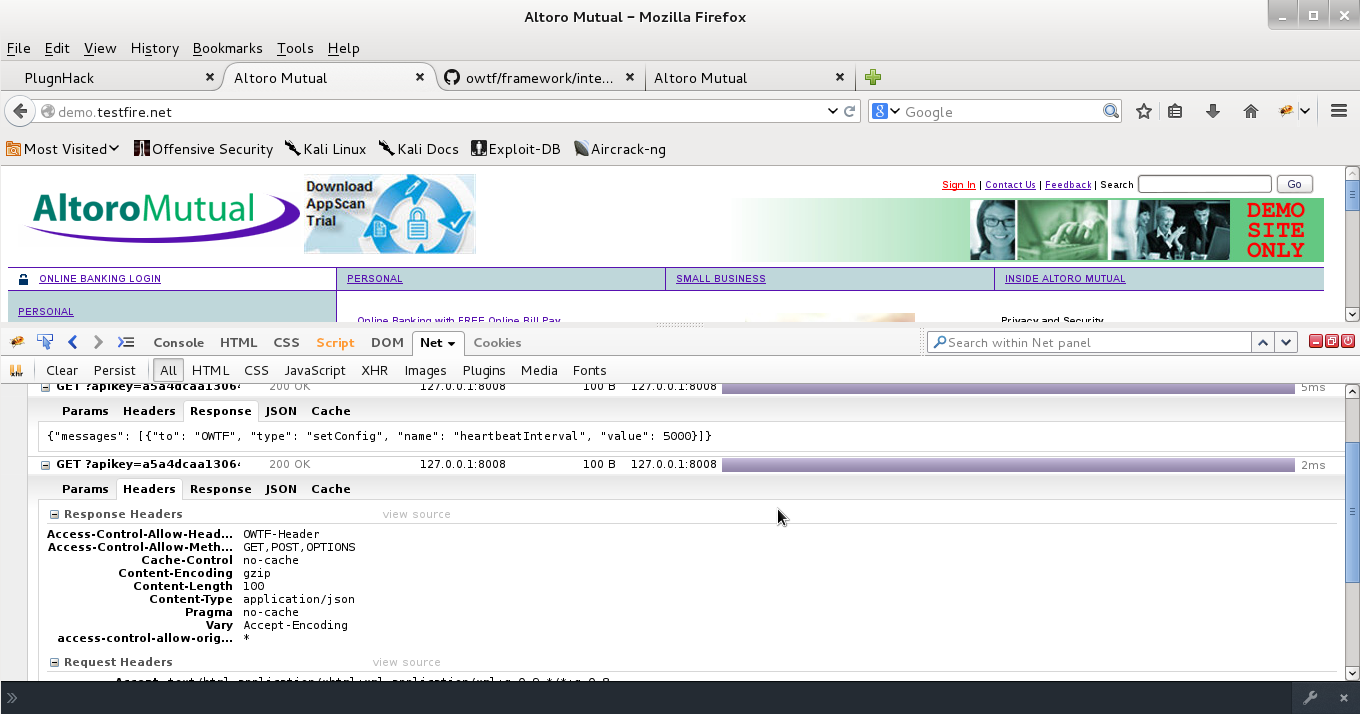
Task: Filter Net requests by JavaScript
Action: pos(314,370)
